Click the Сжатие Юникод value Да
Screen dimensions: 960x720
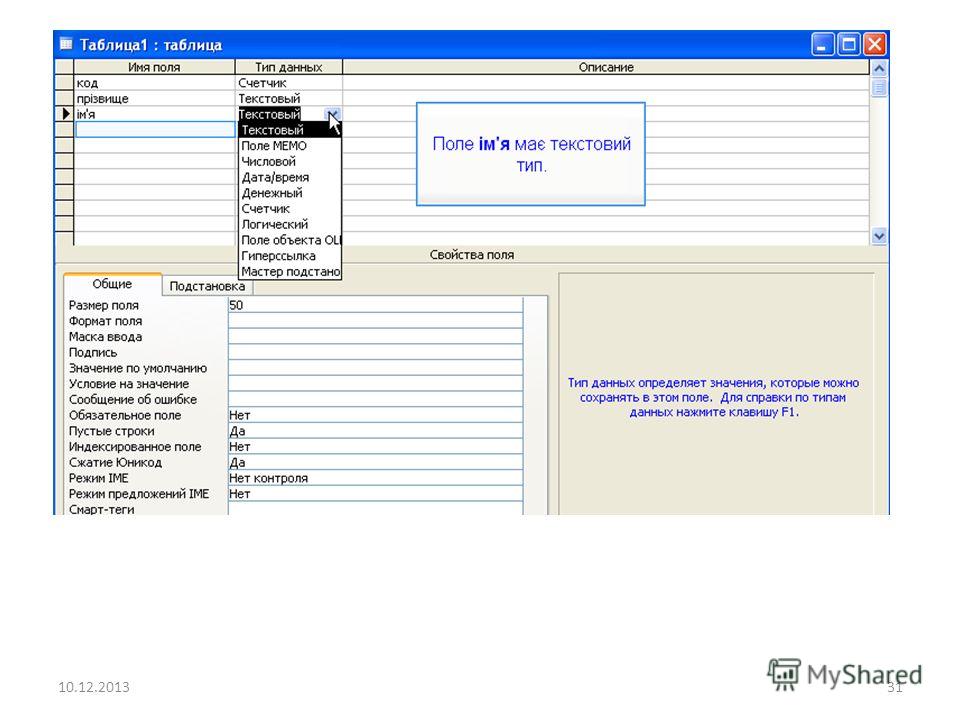pos(375,462)
